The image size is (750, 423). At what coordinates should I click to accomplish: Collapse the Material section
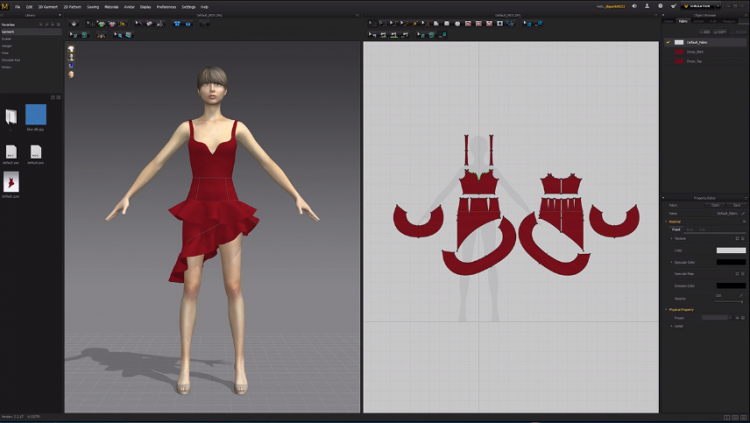tap(667, 221)
